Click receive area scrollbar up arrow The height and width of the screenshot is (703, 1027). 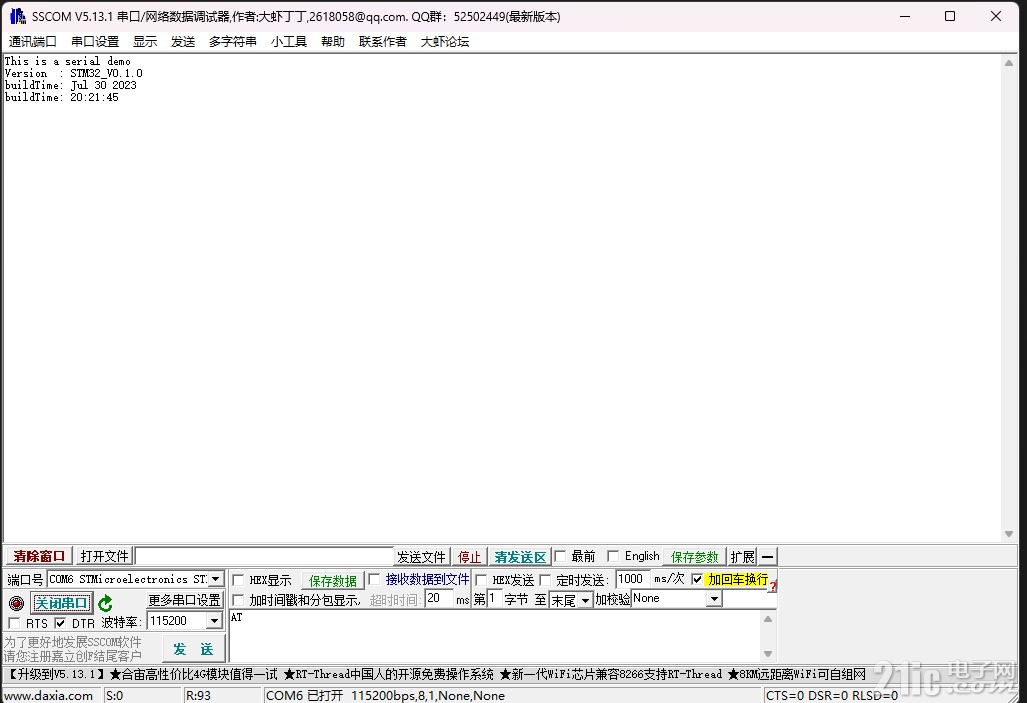[x=1009, y=64]
